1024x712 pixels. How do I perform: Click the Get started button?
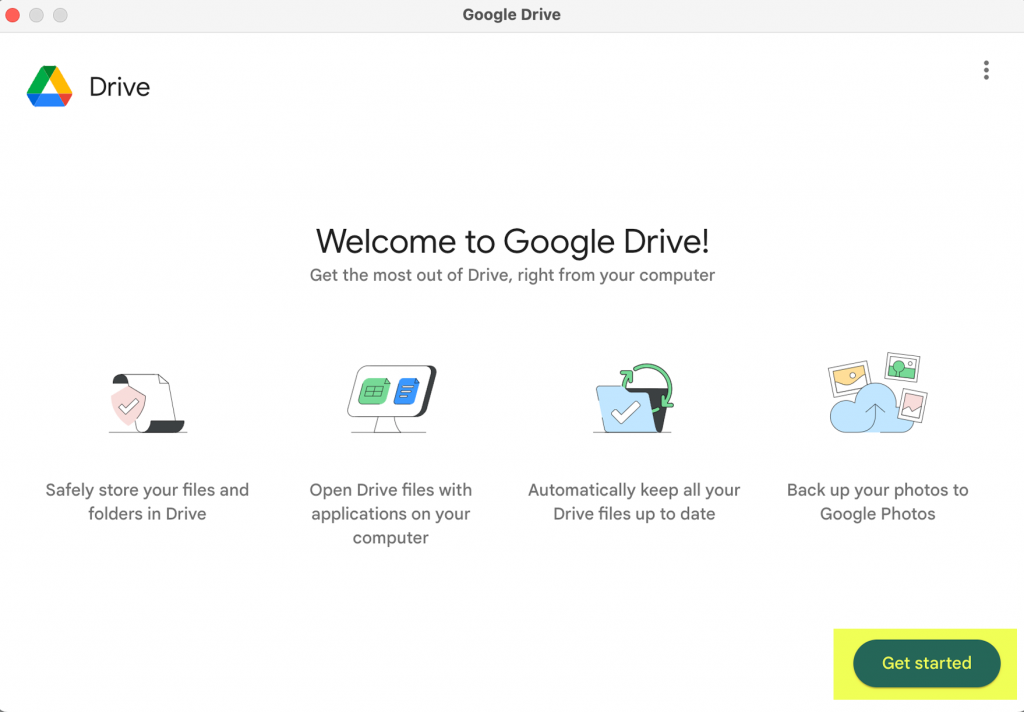[x=926, y=663]
